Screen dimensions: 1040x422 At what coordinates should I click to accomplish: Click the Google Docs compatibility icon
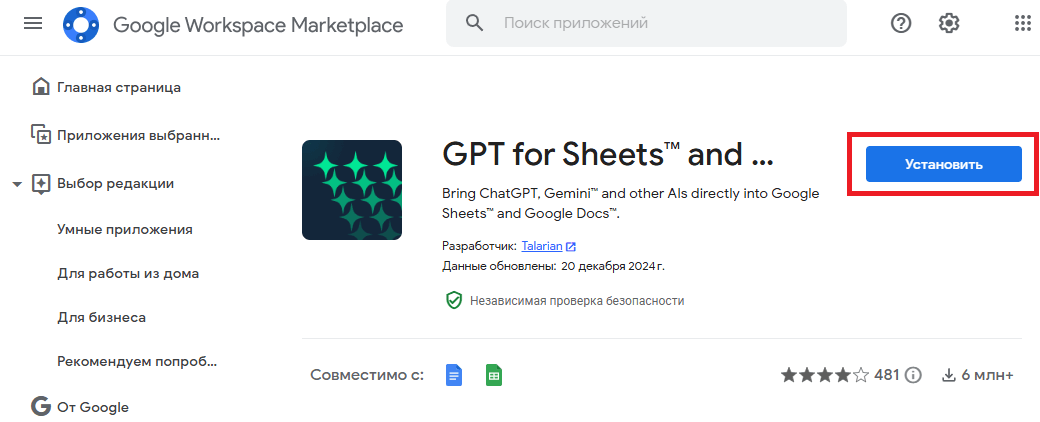pos(454,376)
